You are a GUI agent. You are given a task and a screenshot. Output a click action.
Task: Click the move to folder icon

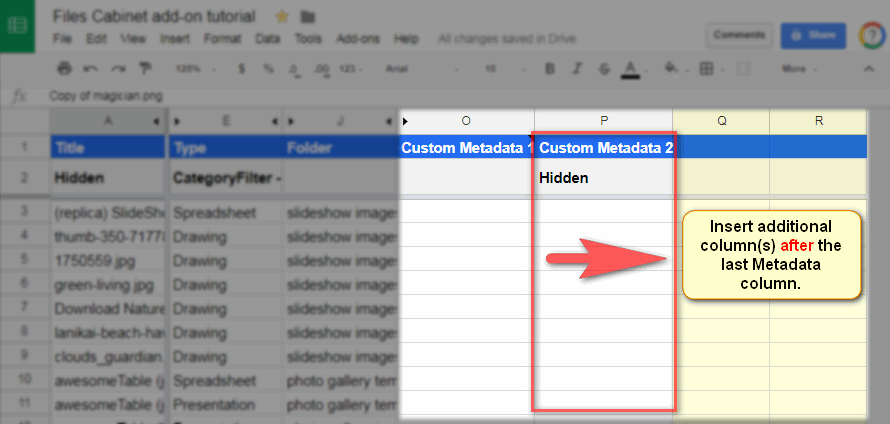coord(308,17)
